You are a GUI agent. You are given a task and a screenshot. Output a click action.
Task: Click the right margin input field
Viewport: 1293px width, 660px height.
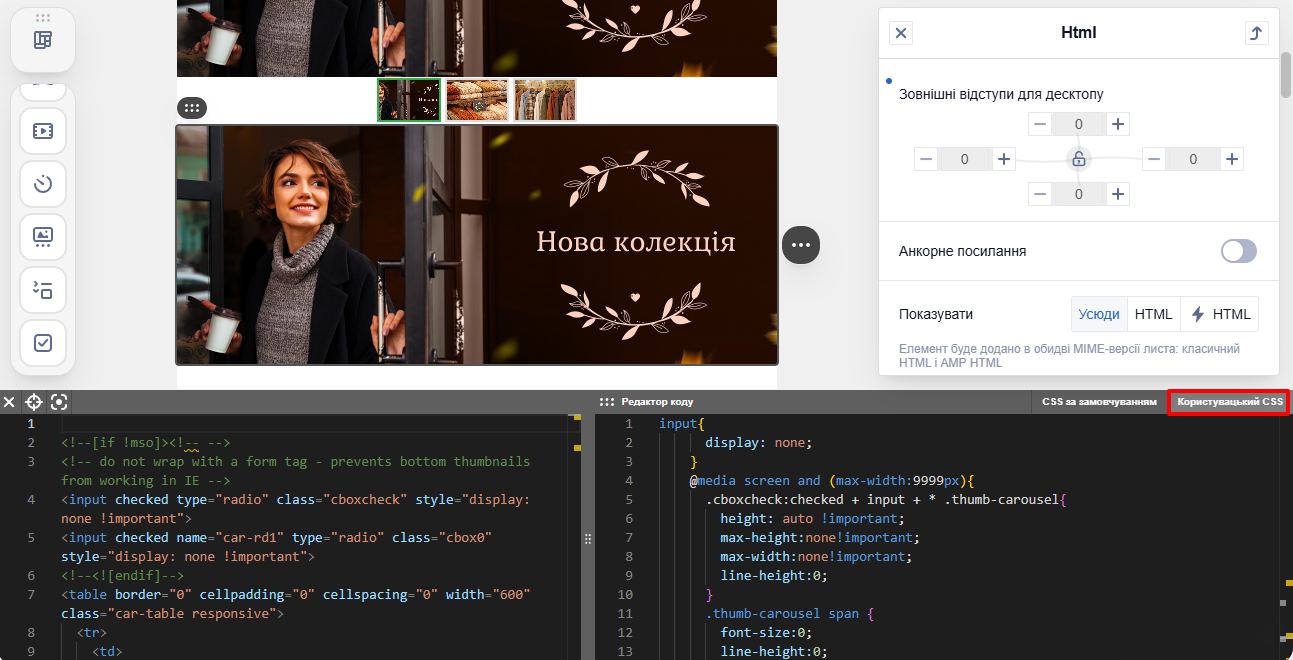[x=1193, y=159]
